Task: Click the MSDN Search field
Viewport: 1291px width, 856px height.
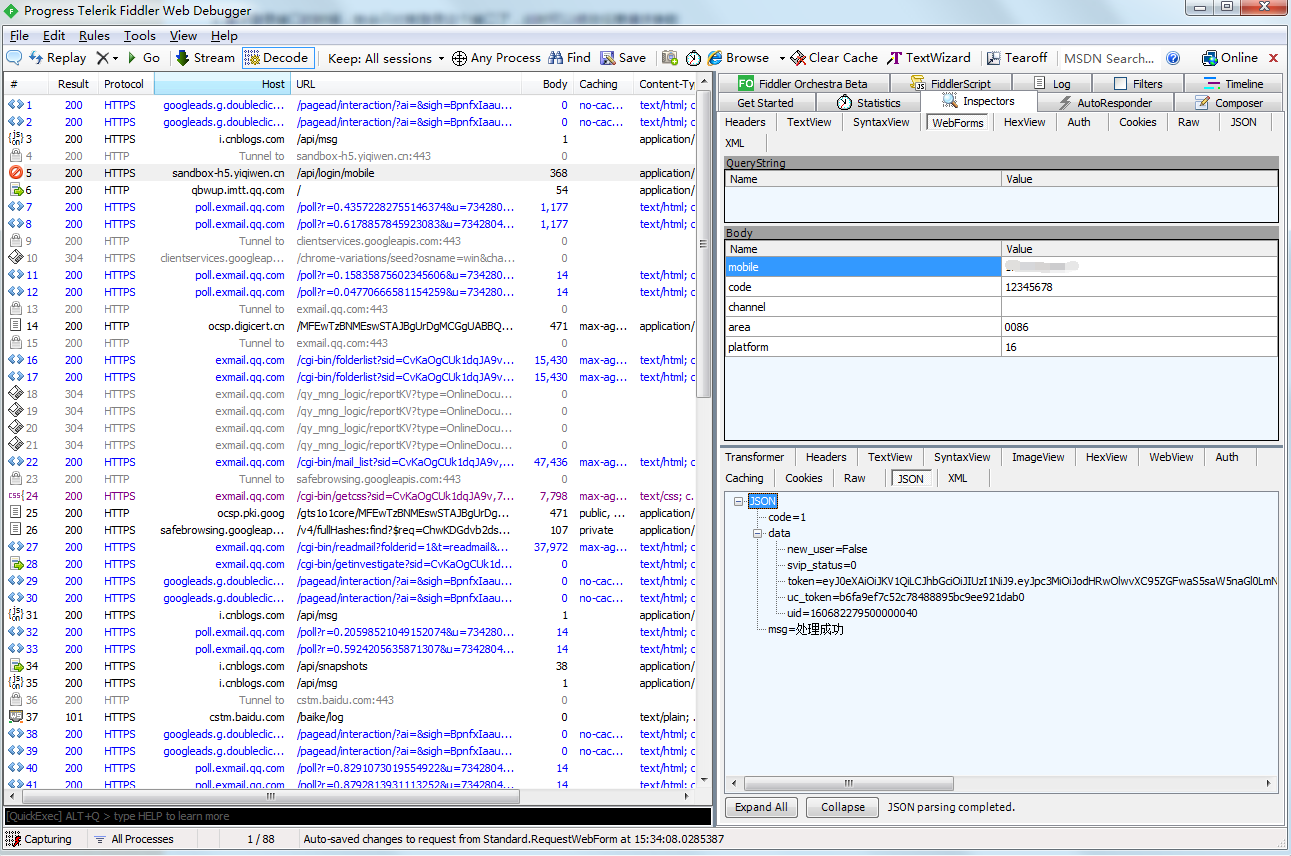Action: click(x=1109, y=58)
